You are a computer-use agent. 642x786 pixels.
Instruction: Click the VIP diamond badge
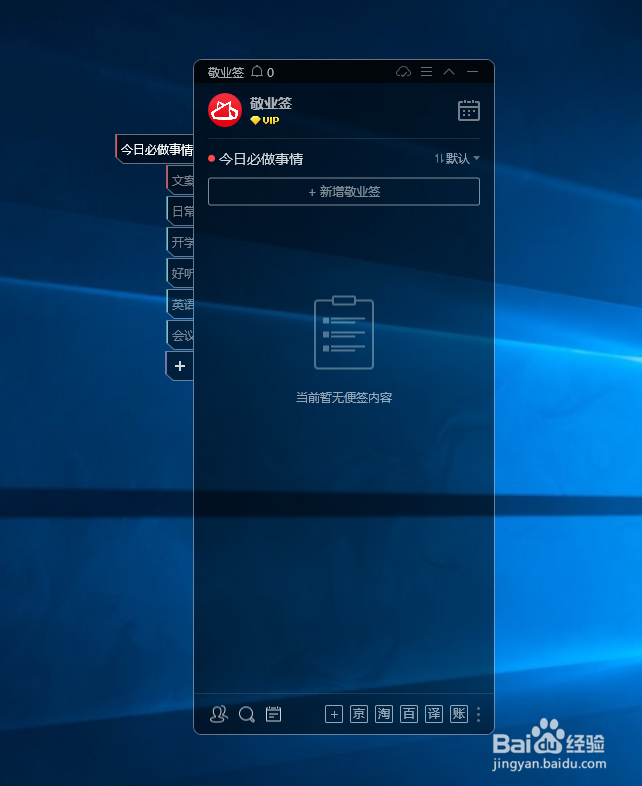(265, 120)
